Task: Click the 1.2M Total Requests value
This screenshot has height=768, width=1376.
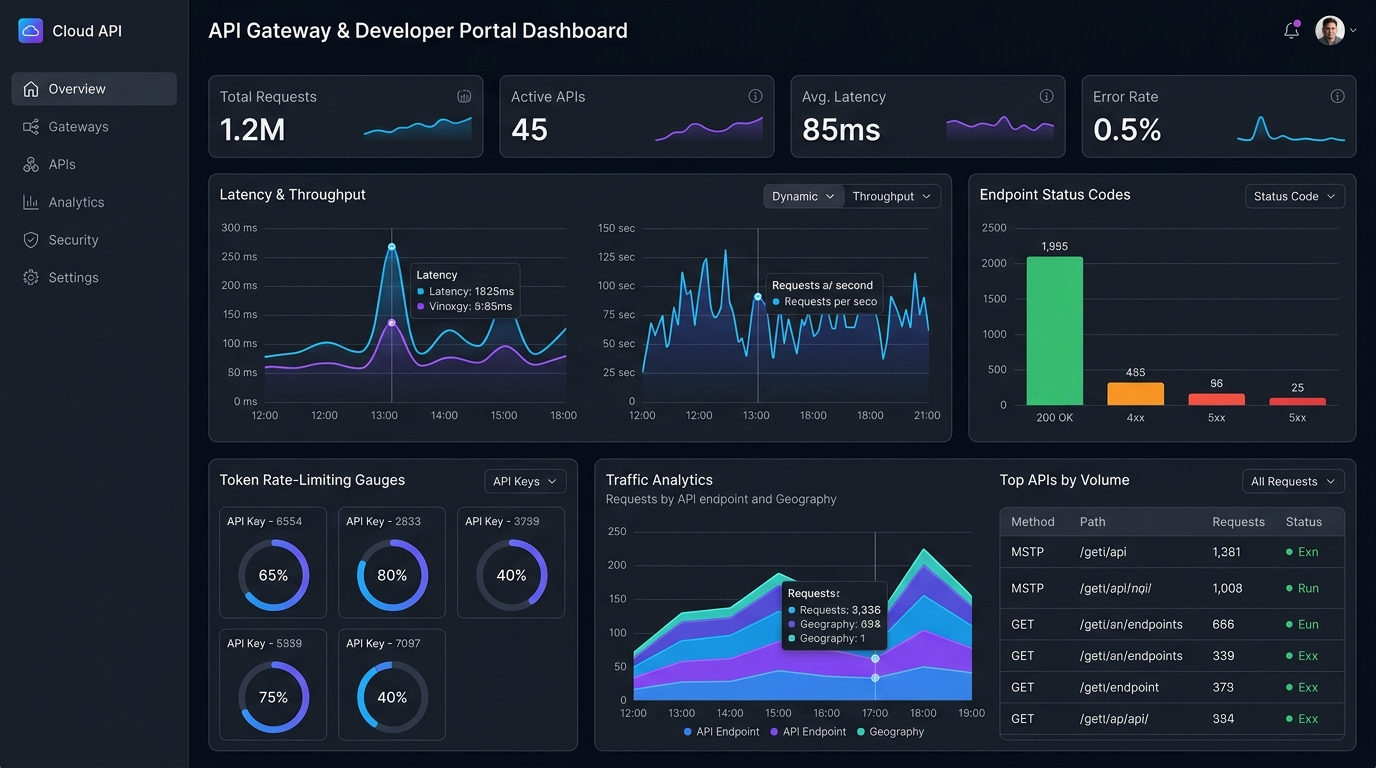Action: point(253,129)
